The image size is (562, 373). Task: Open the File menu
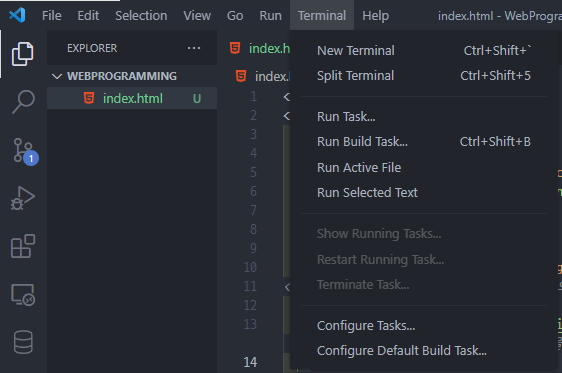pos(52,16)
